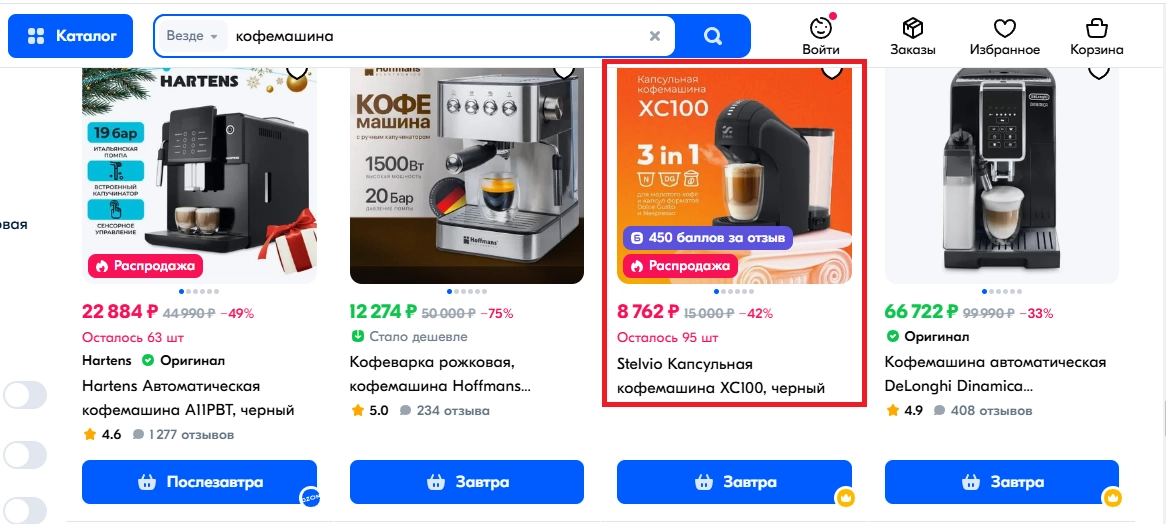Expand the Везде search scope dropdown
The height and width of the screenshot is (524, 1166).
tap(193, 36)
